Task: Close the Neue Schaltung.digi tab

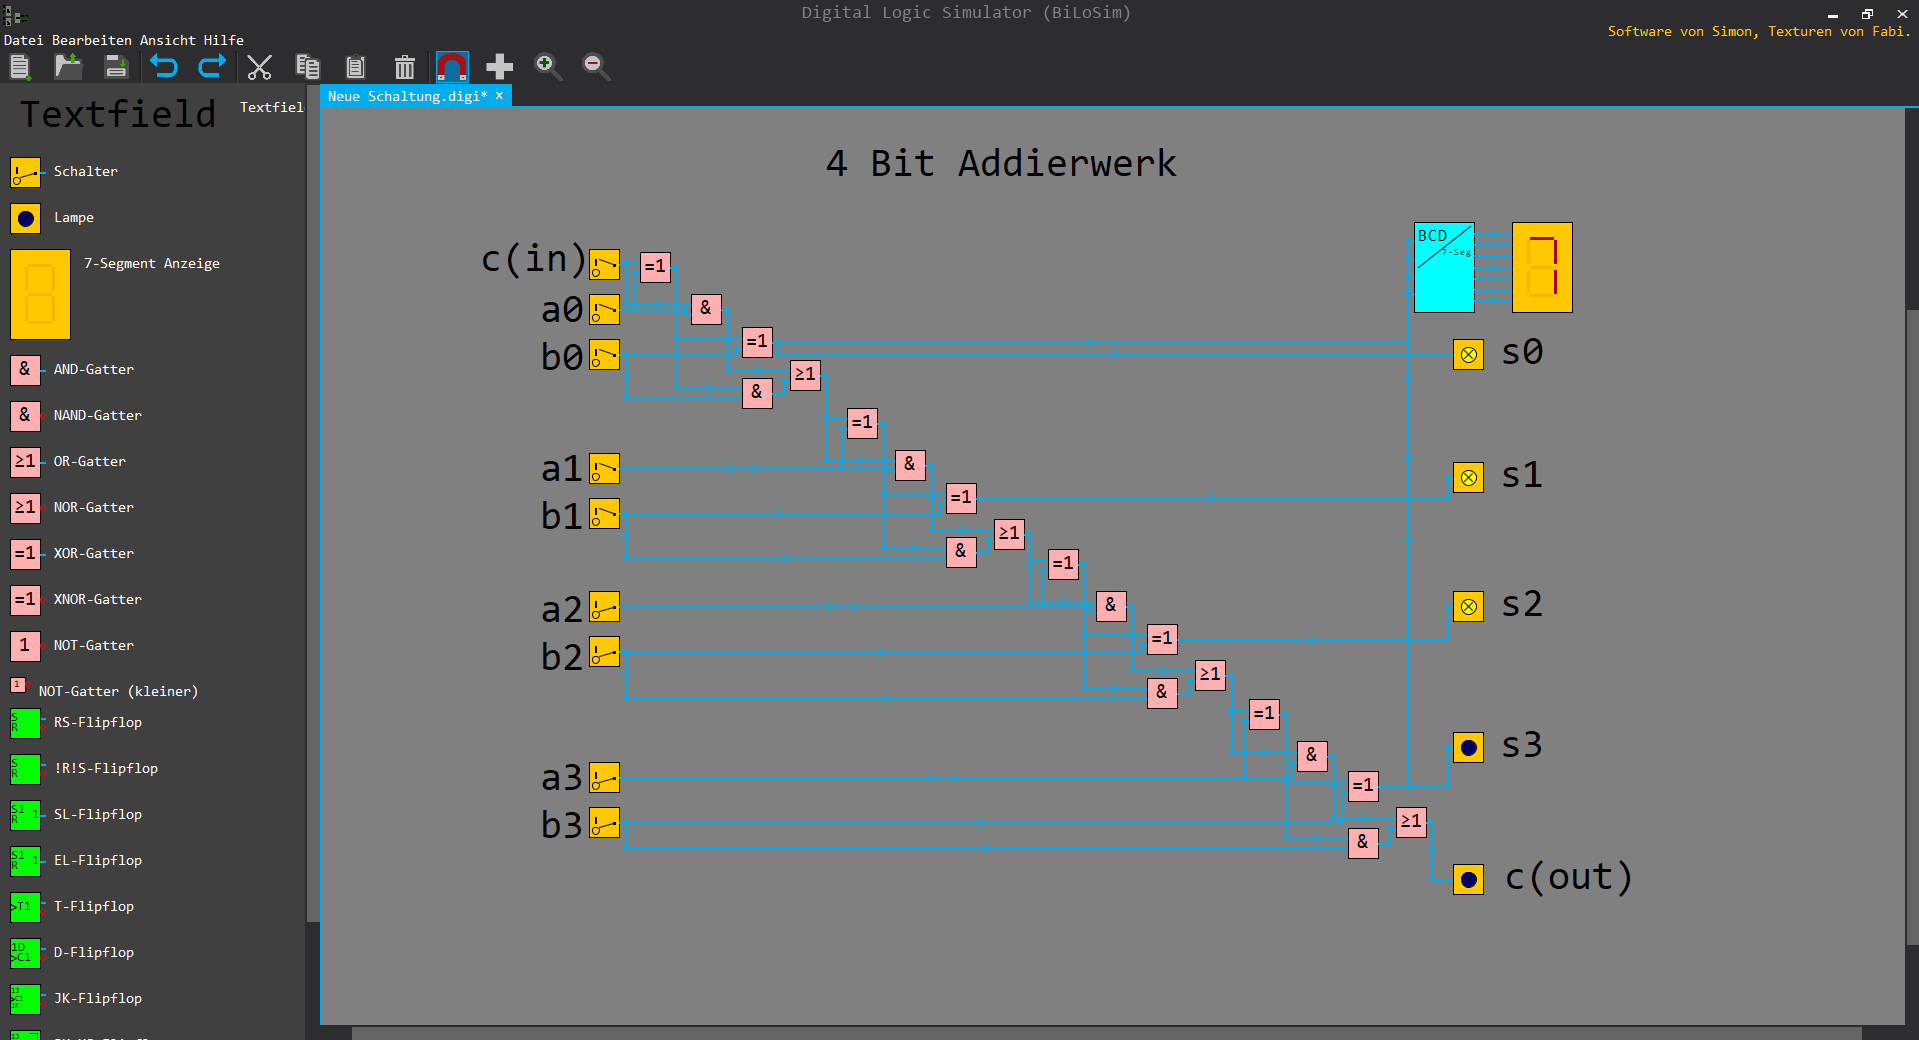Action: pyautogui.click(x=499, y=96)
